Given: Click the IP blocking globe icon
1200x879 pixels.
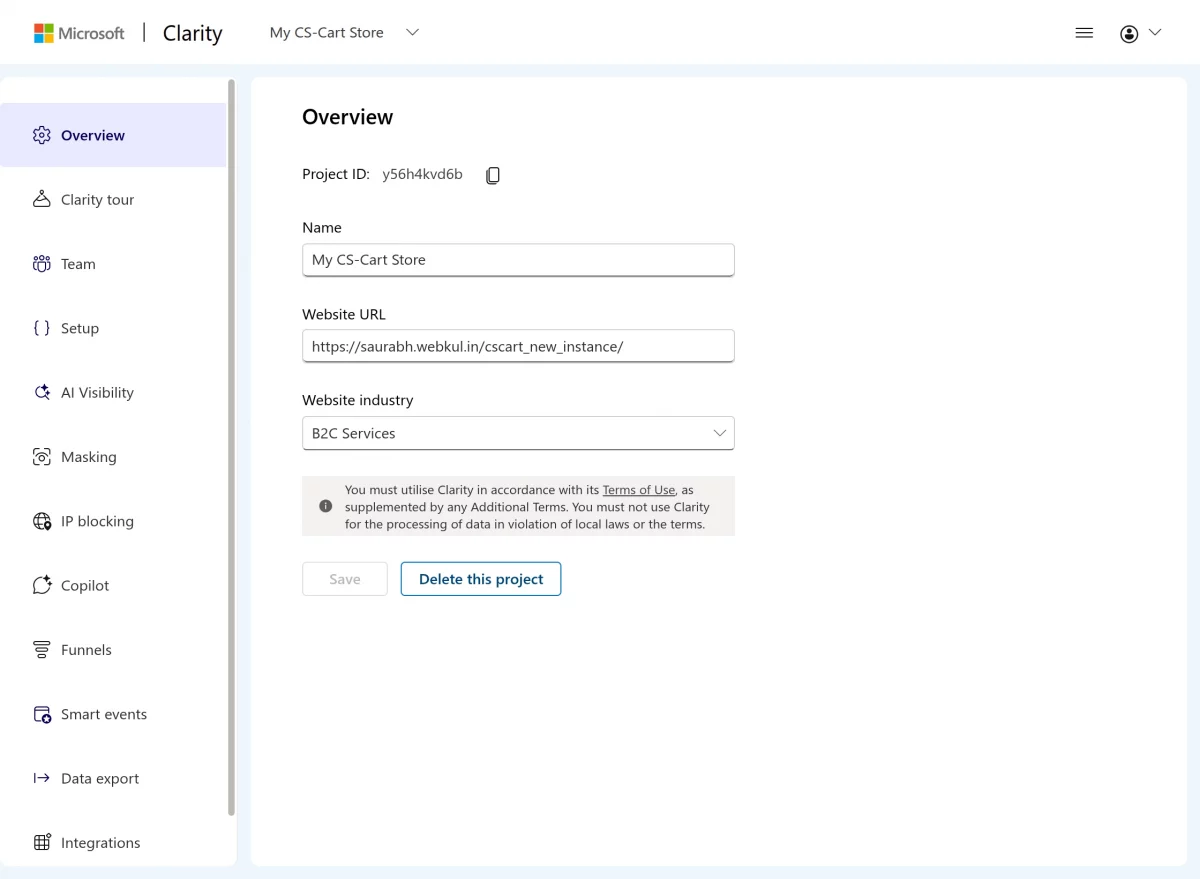Looking at the screenshot, I should tap(41, 521).
